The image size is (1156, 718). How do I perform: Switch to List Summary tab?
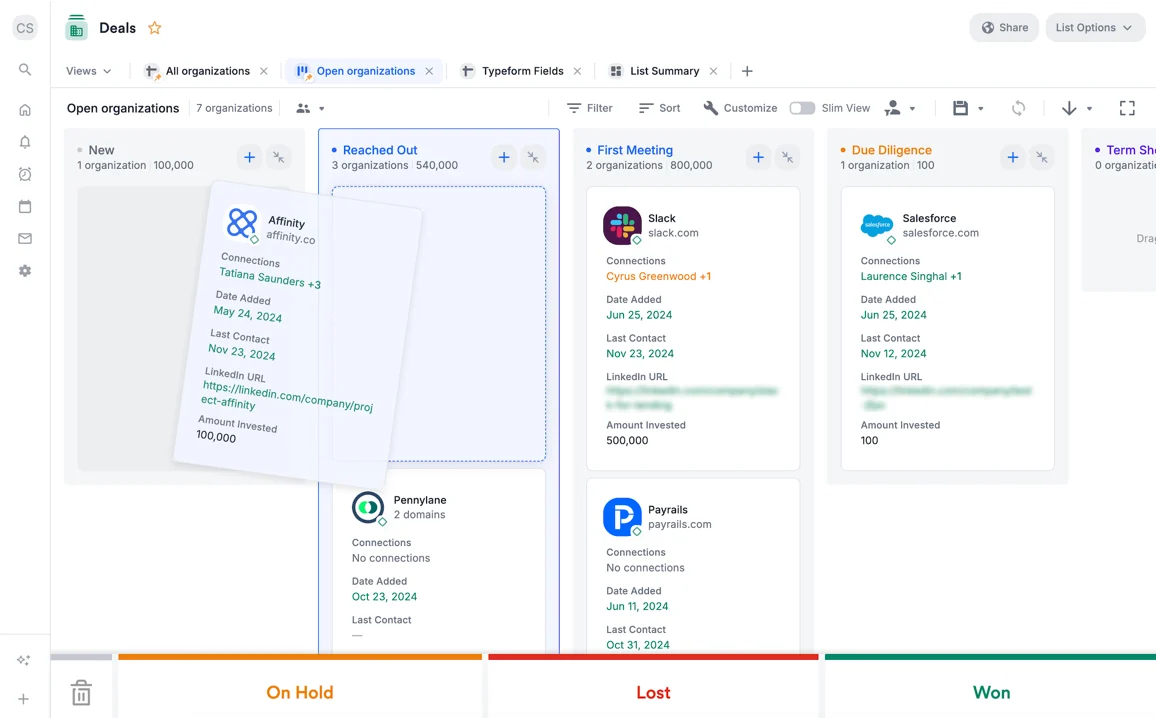(664, 71)
